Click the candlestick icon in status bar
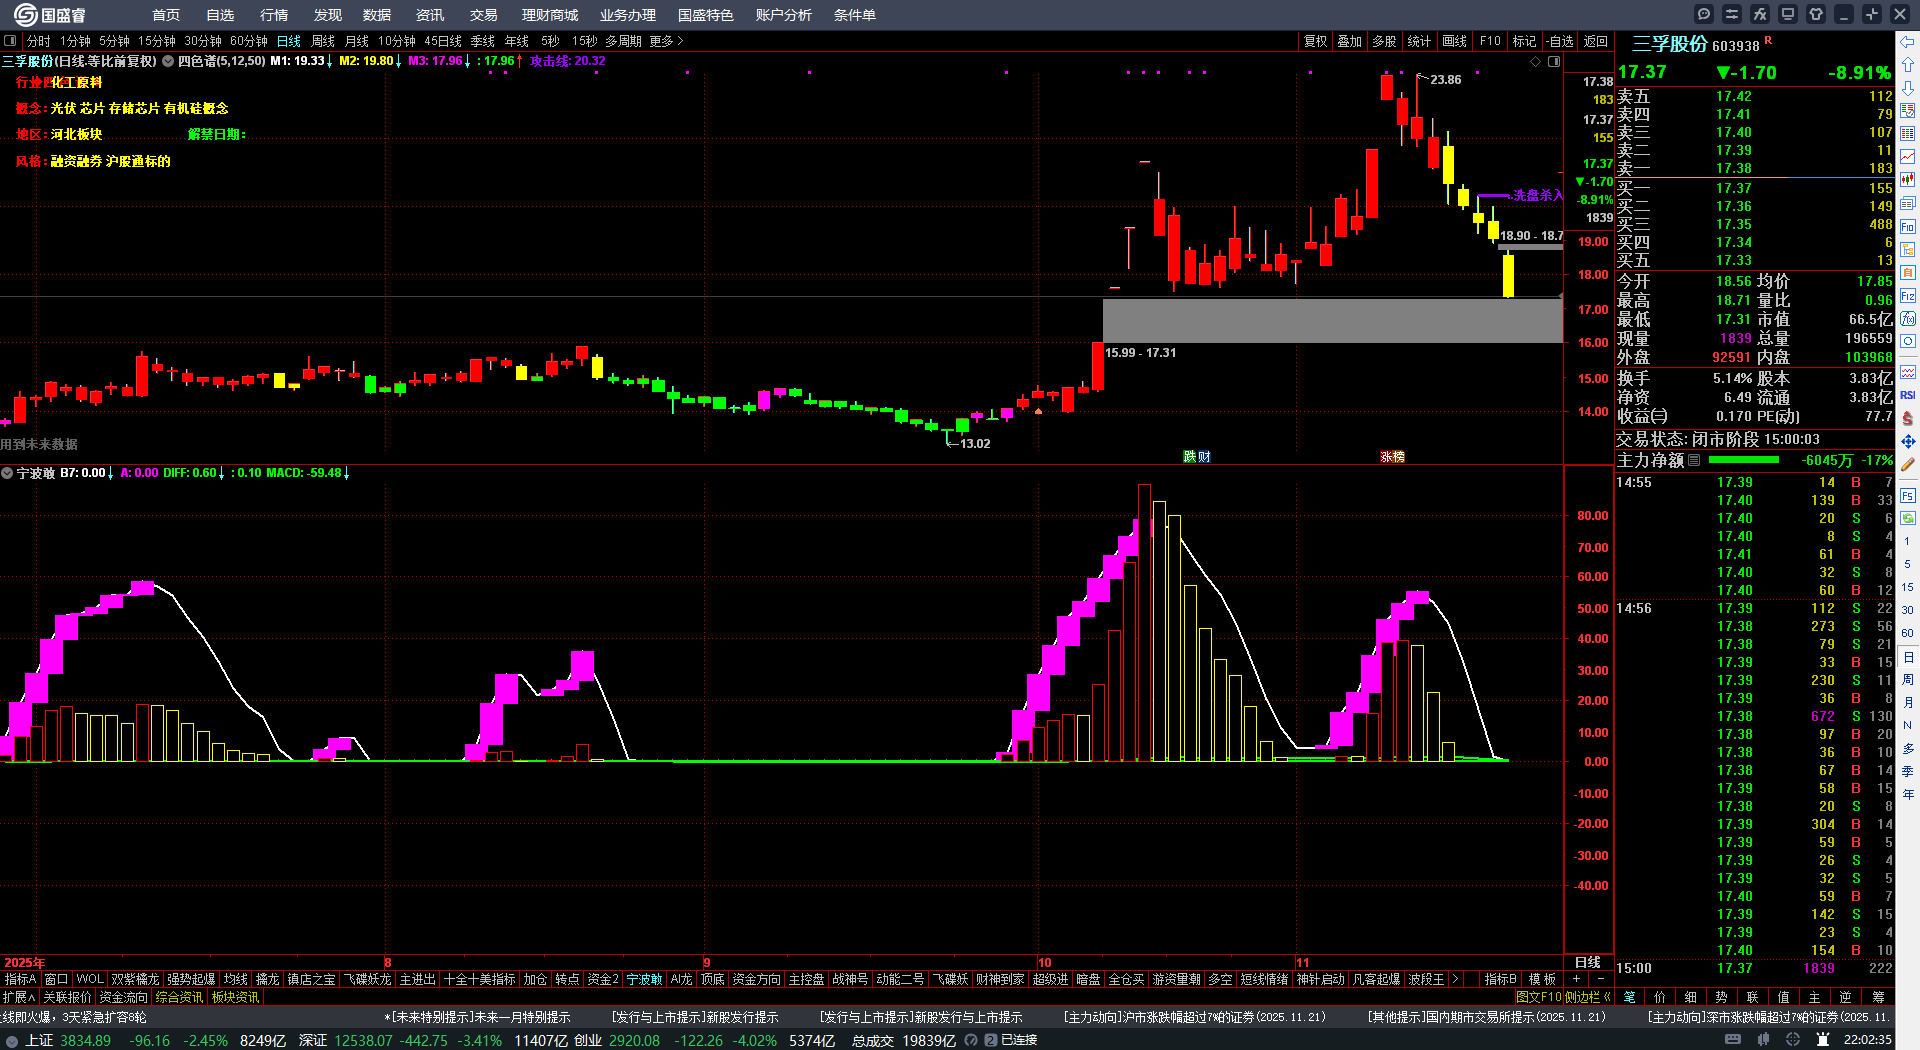Viewport: 1920px width, 1050px height. click(x=1764, y=1040)
